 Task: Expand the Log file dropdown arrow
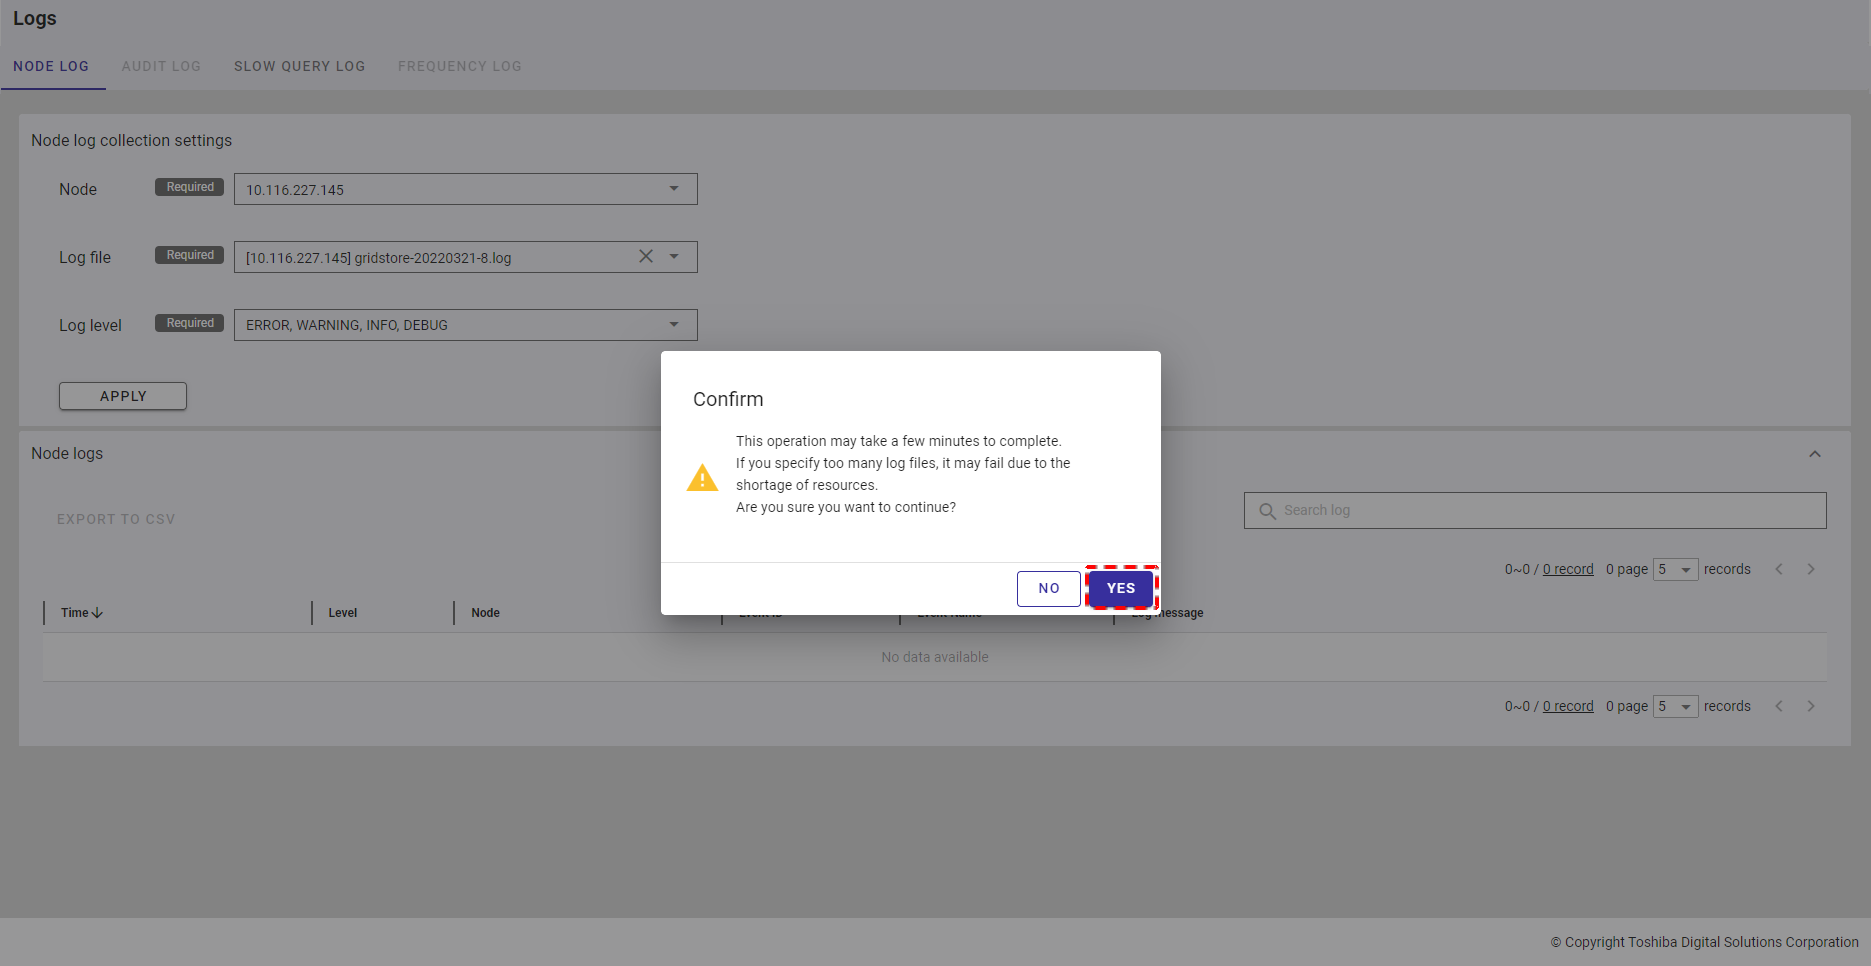point(674,257)
